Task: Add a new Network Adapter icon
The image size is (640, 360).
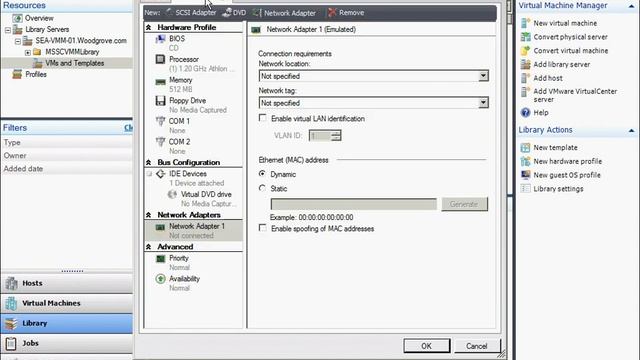Action: (257, 13)
